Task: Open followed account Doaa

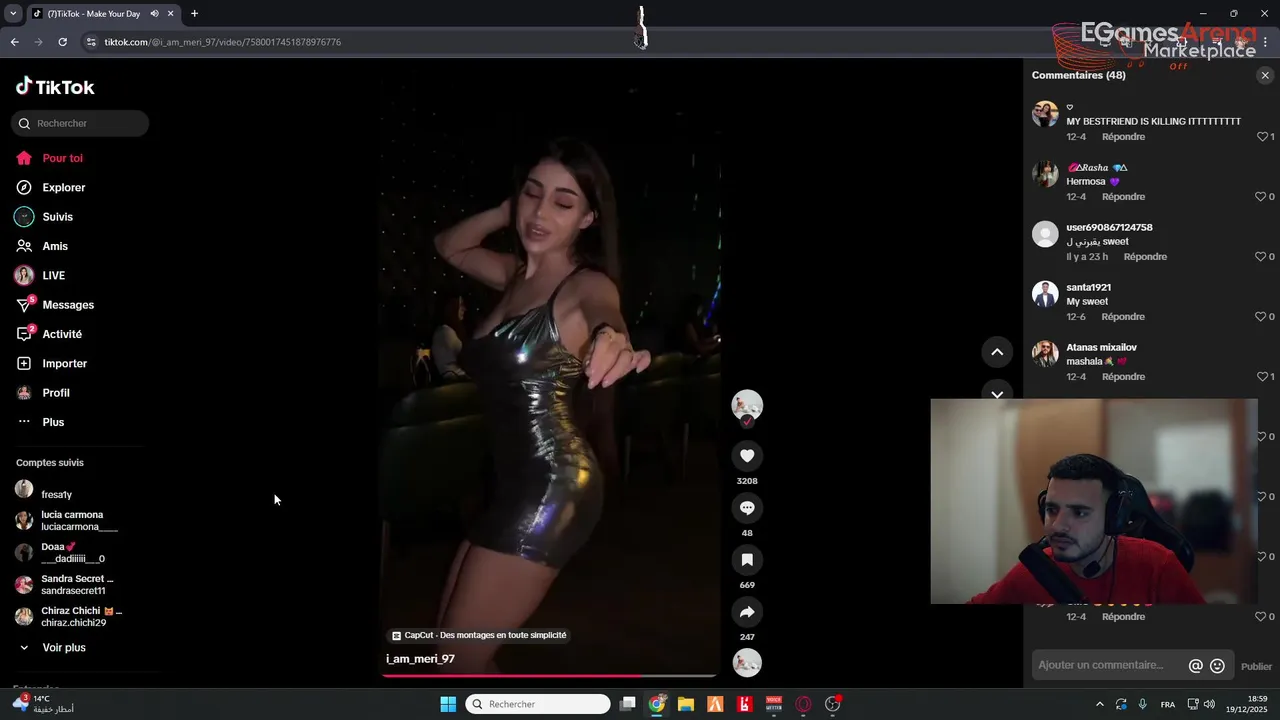Action: 62,552
